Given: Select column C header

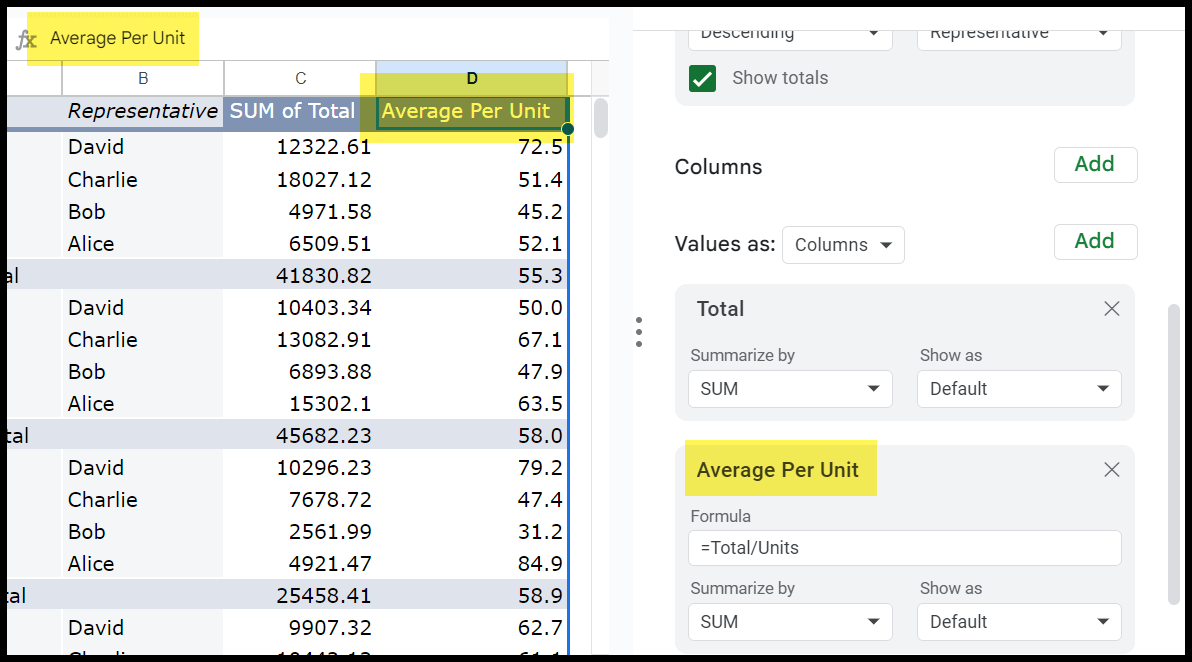Looking at the screenshot, I should 300,78.
